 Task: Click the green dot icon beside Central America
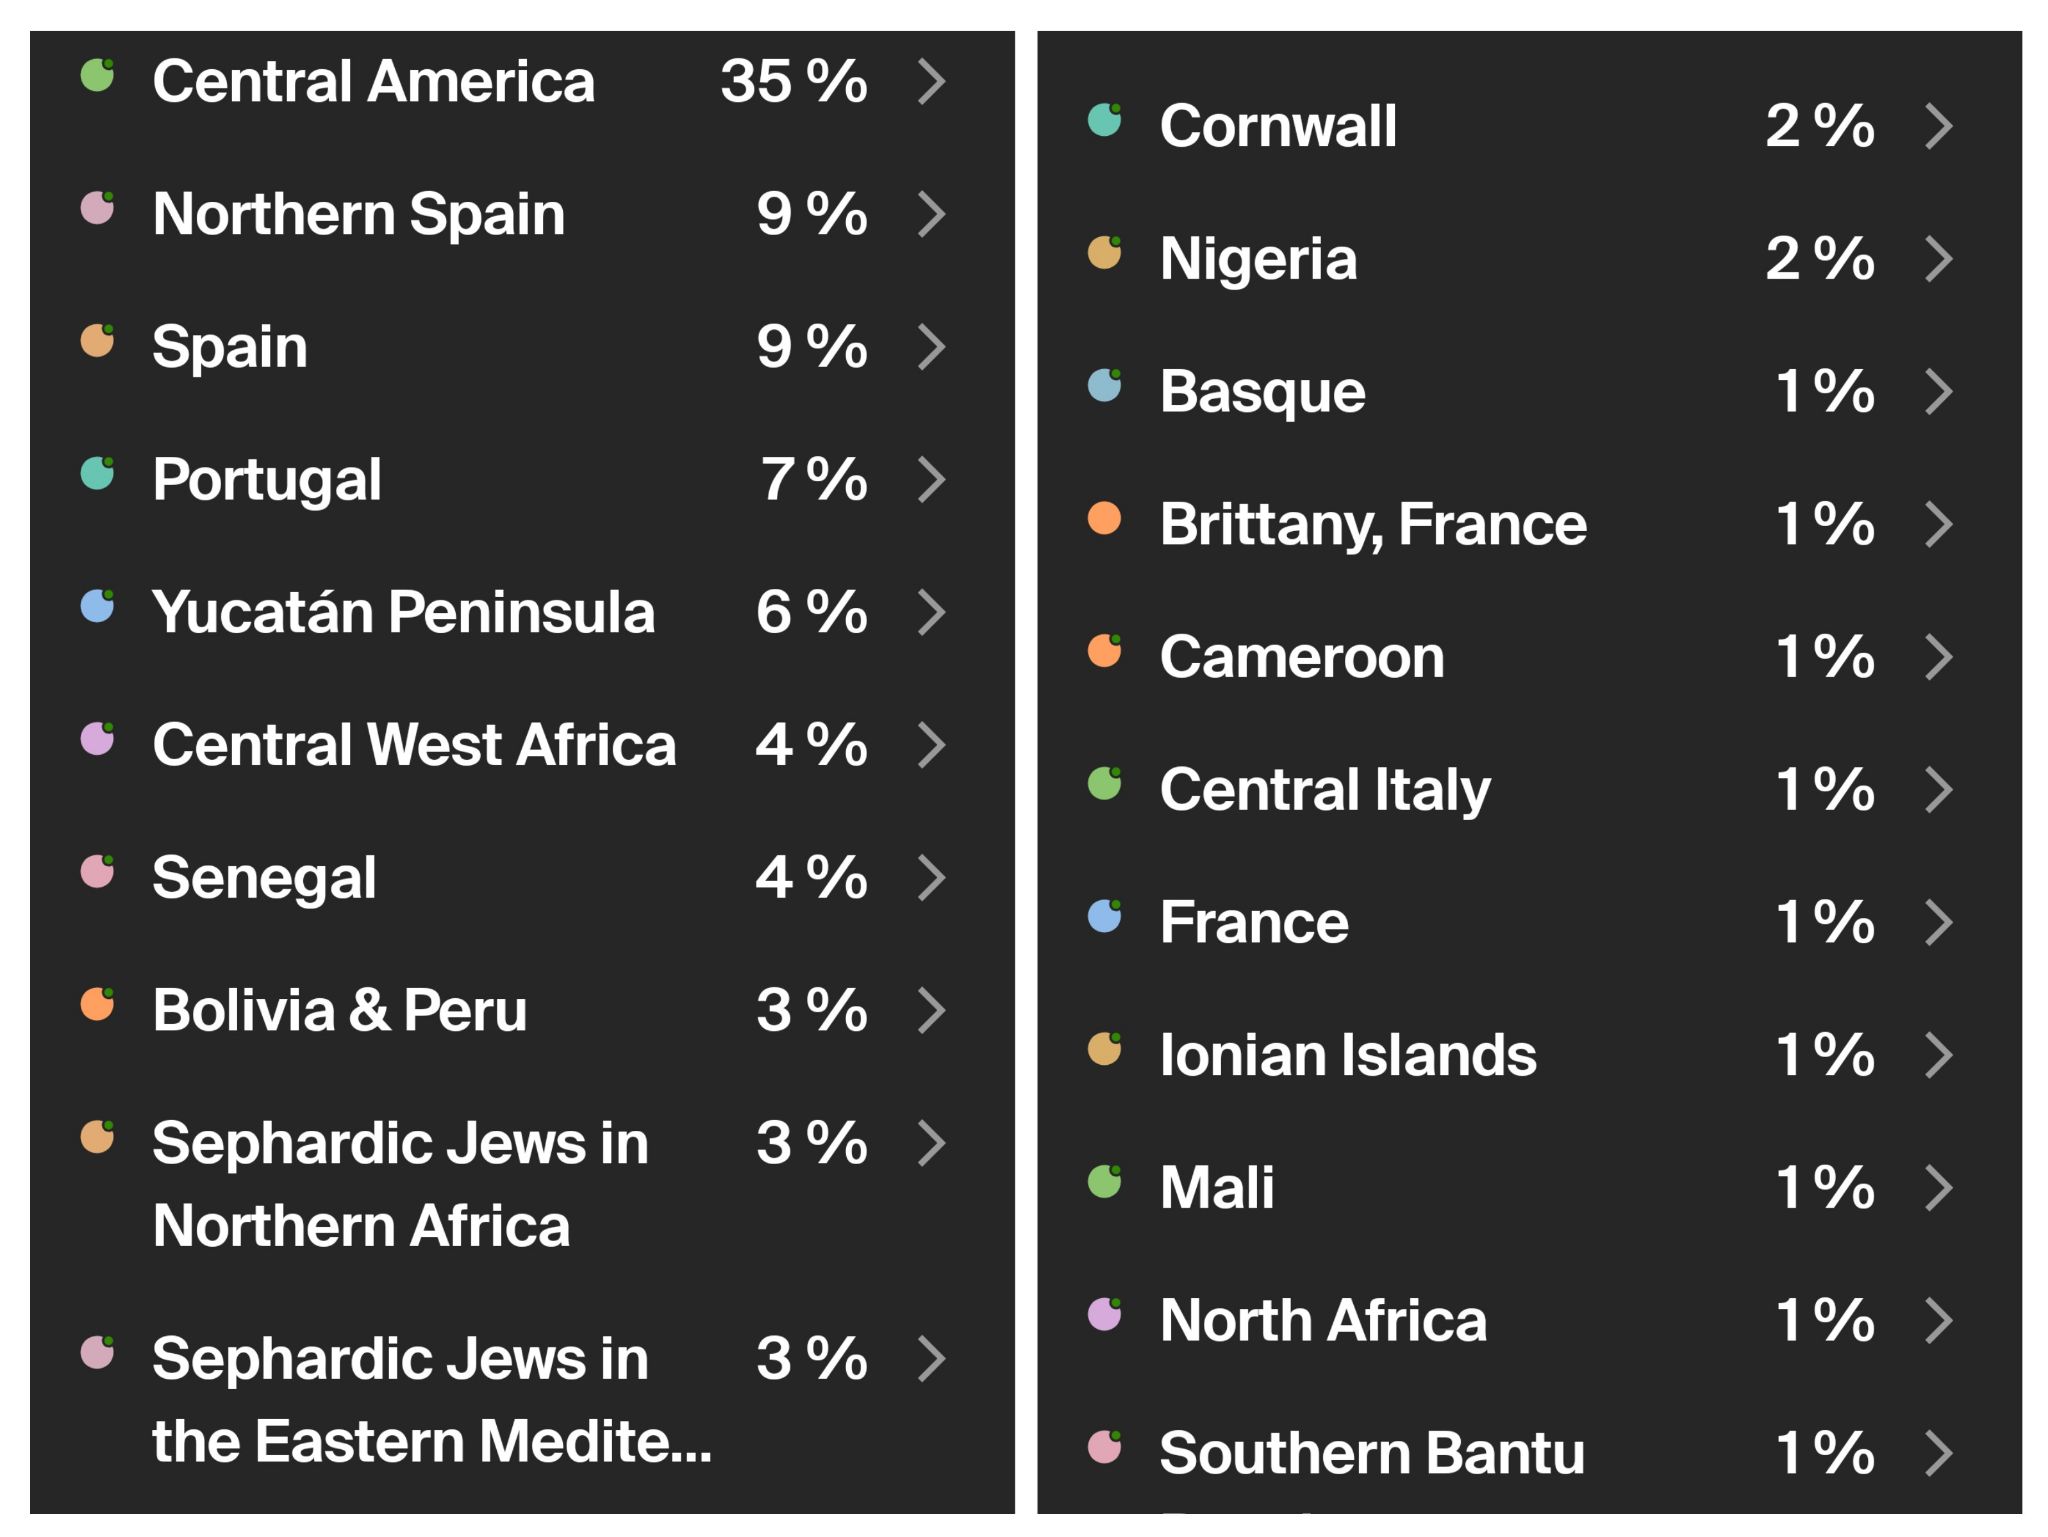pyautogui.click(x=98, y=75)
